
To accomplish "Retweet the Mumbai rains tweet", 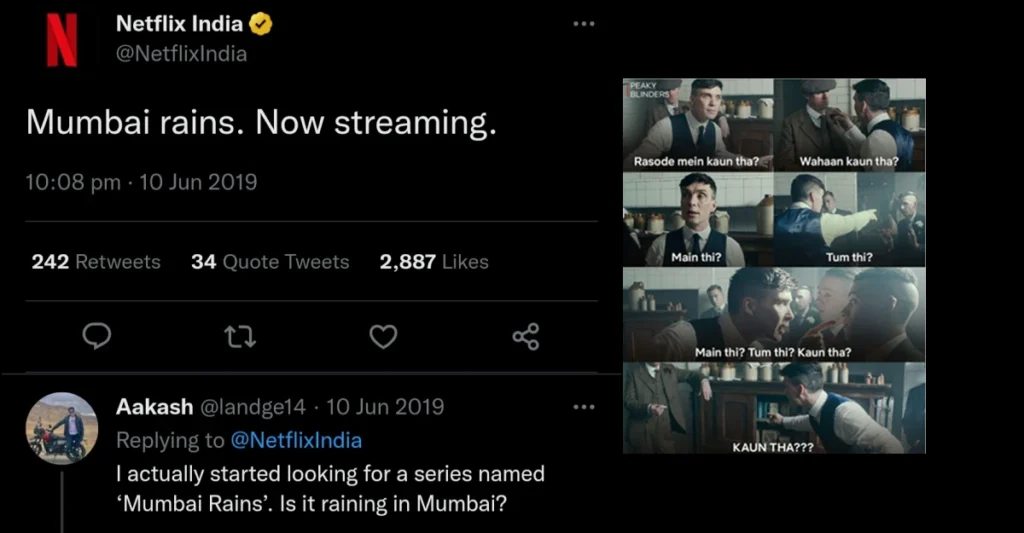I will pos(240,337).
